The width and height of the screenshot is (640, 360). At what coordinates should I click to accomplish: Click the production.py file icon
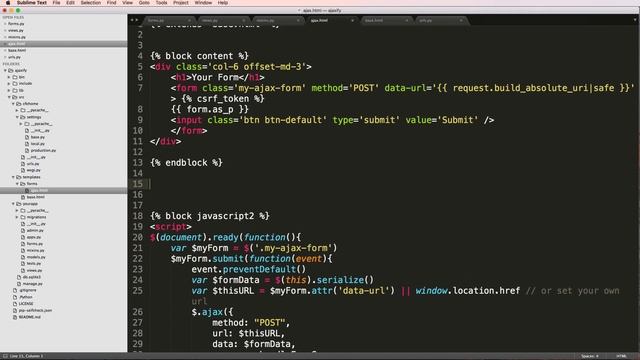pyautogui.click(x=27, y=151)
